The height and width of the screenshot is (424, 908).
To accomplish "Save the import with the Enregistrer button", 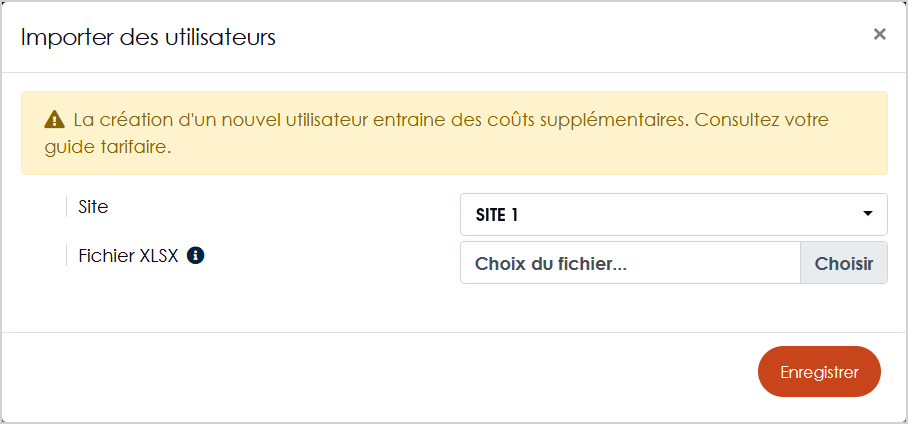I will (819, 372).
